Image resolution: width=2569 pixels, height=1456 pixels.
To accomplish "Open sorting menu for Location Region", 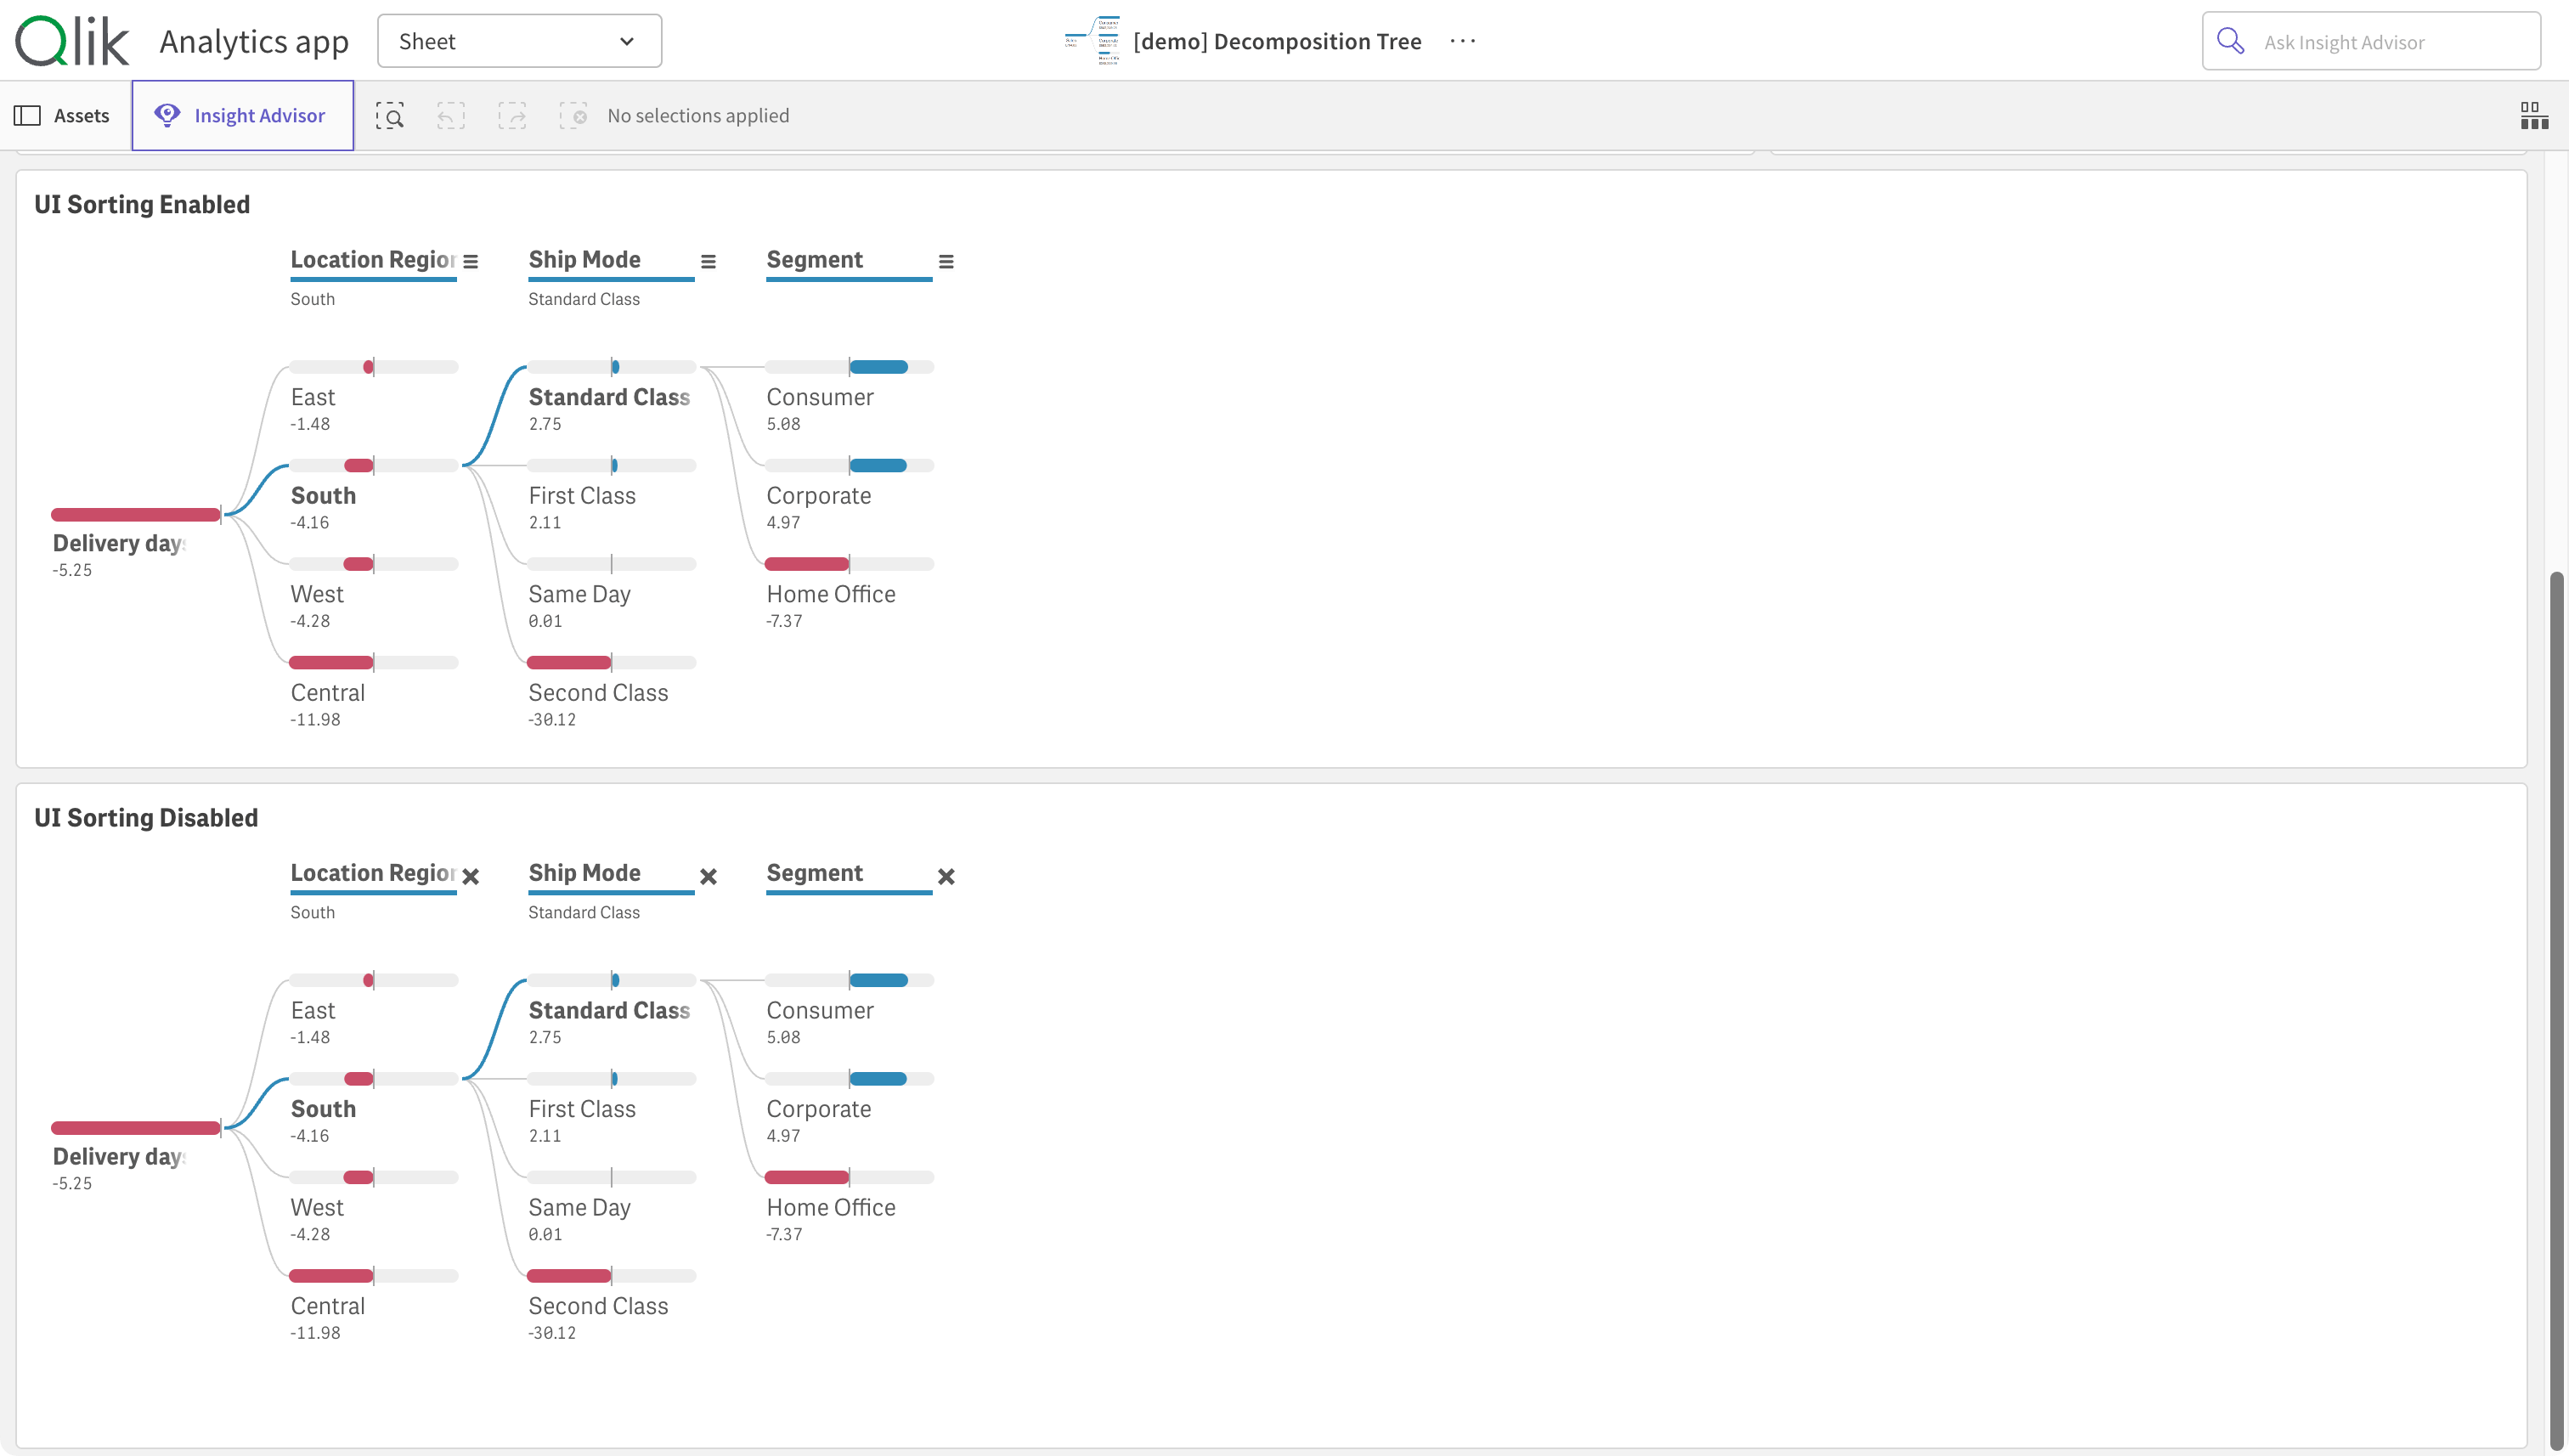I will pyautogui.click(x=471, y=262).
